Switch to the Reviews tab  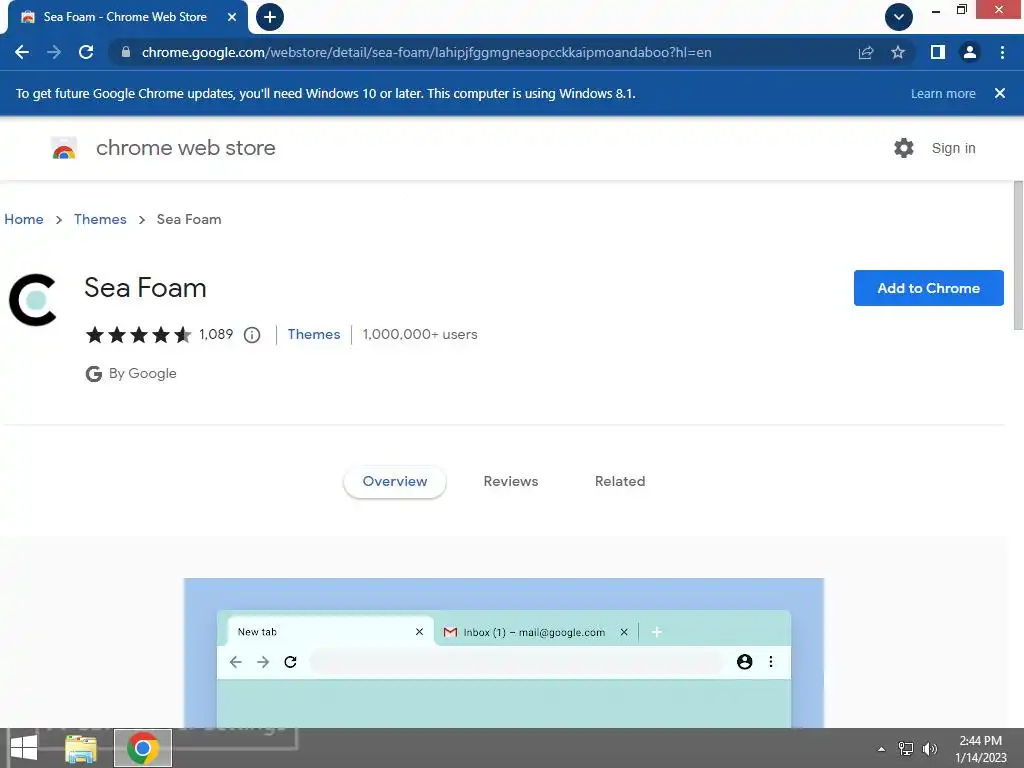click(511, 481)
